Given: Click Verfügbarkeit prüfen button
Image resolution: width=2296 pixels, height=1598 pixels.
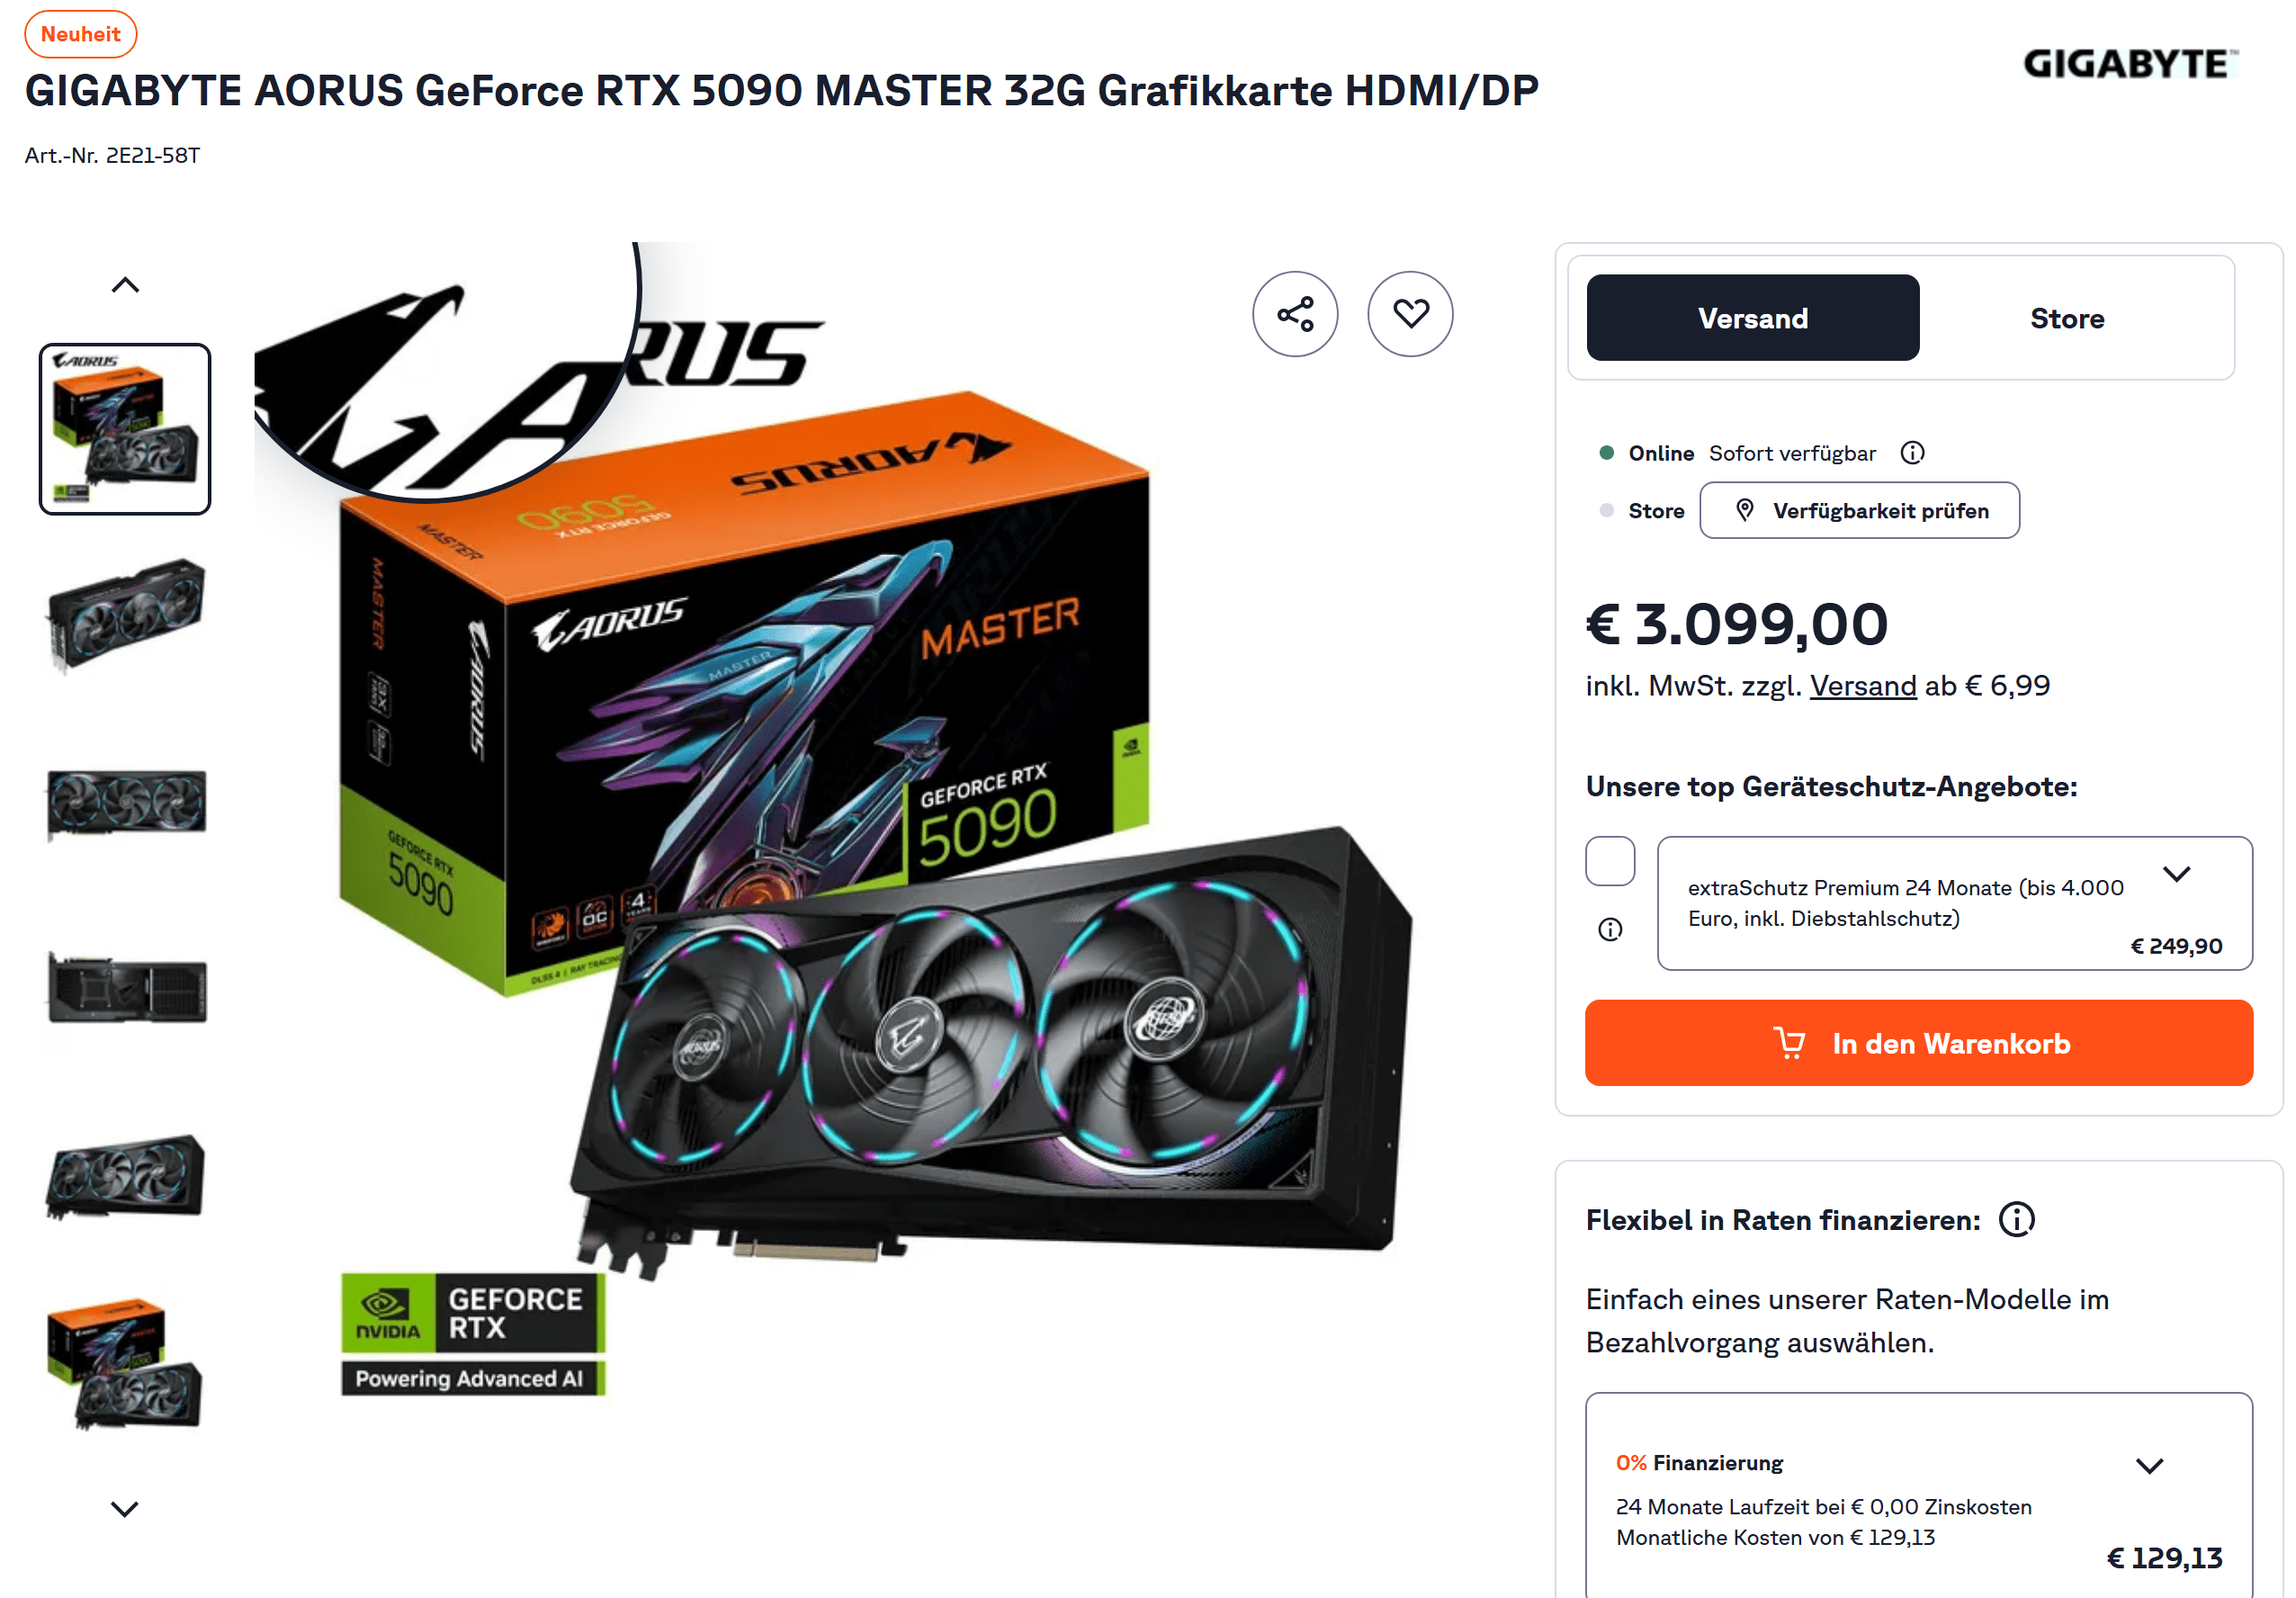Looking at the screenshot, I should [1859, 511].
